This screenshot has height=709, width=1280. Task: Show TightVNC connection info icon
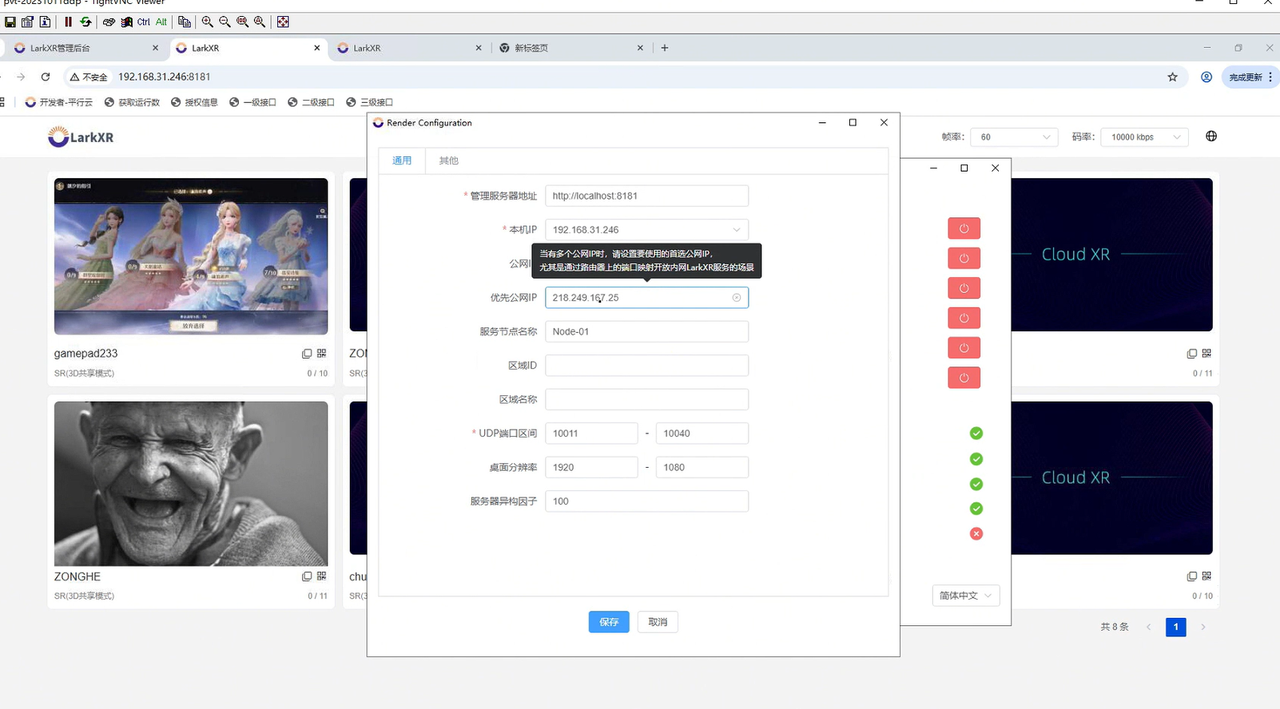tap(44, 21)
